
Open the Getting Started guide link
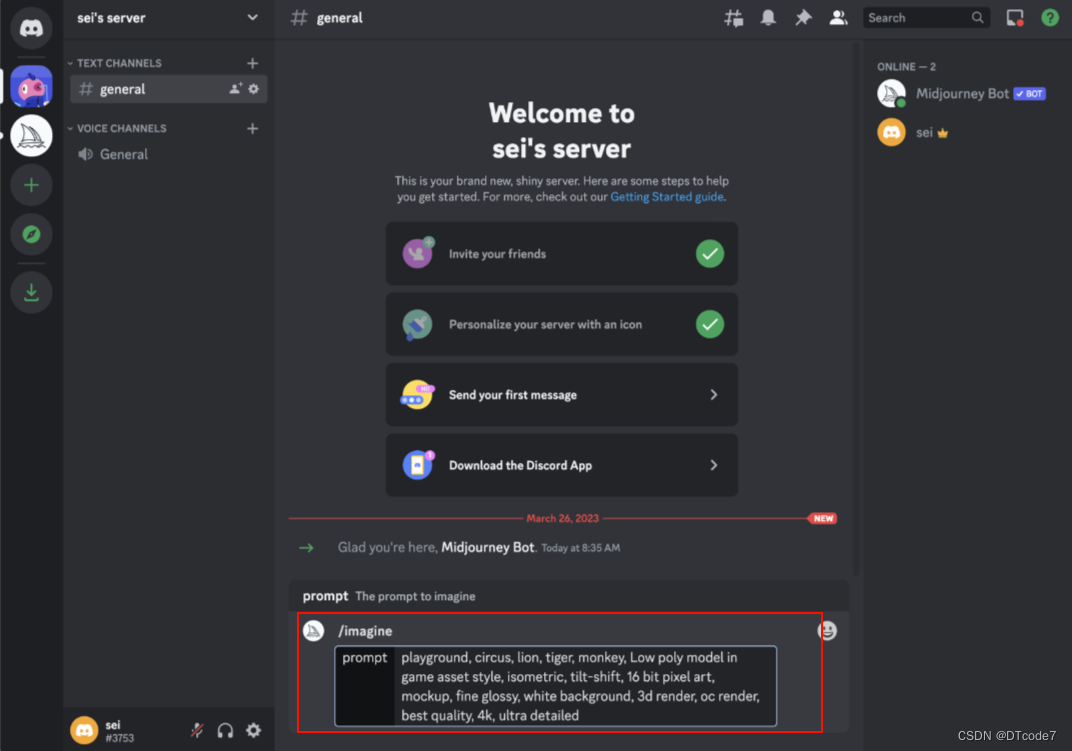tap(667, 197)
